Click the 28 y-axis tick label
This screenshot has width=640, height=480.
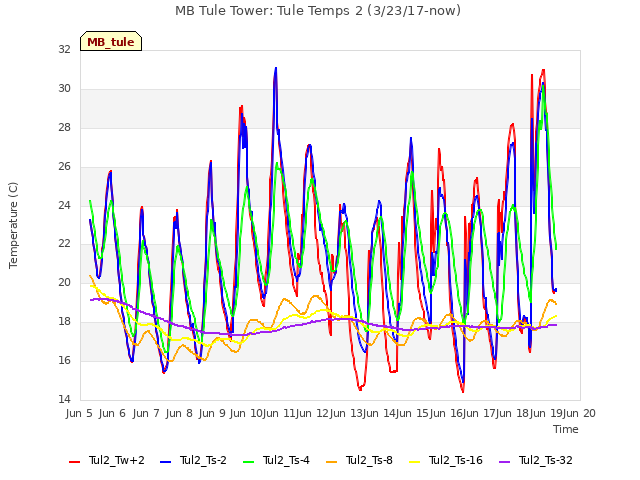click(64, 128)
